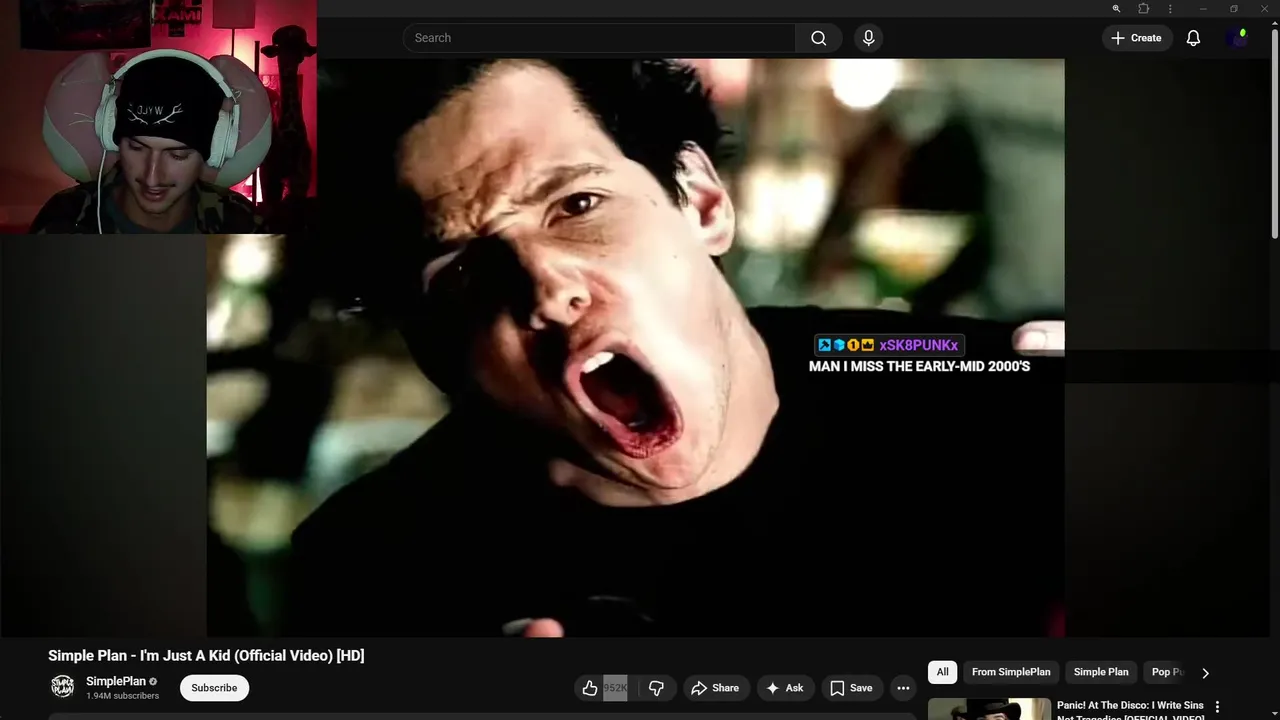Show more filter chips with the right chevron
The image size is (1280, 720).
point(1205,673)
